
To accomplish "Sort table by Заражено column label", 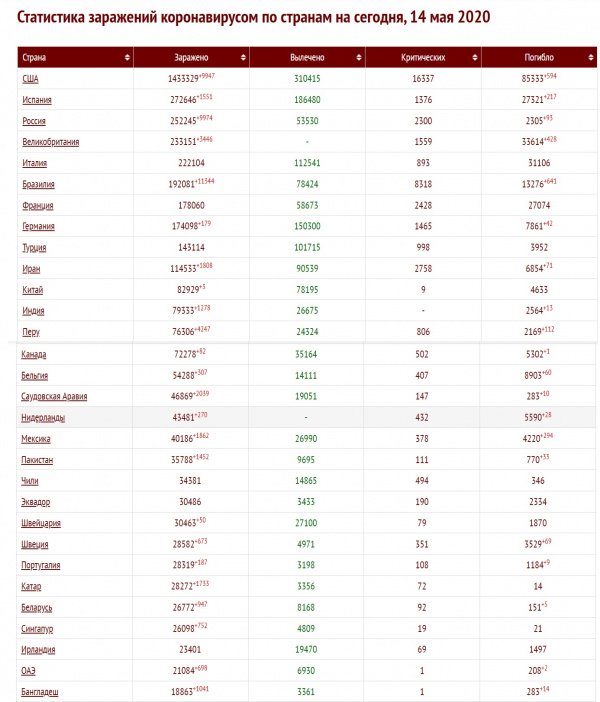I will tap(190, 58).
